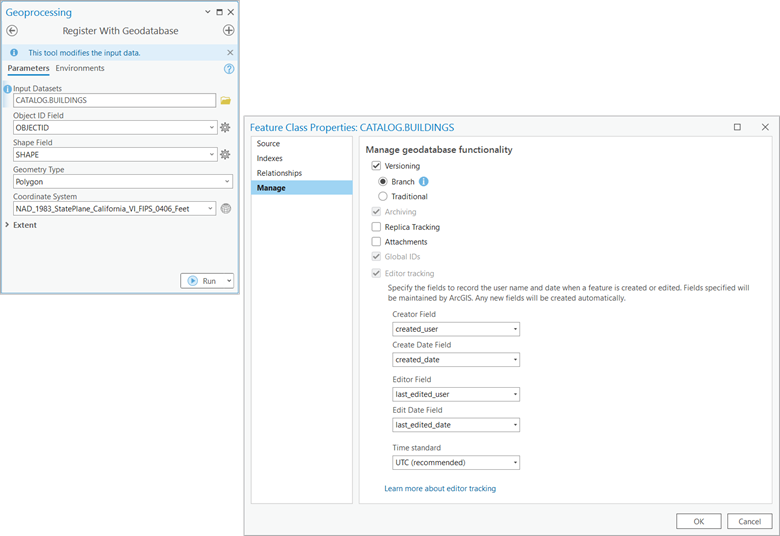Click the 'Manage geodatabase functionality' heading

tap(439, 150)
